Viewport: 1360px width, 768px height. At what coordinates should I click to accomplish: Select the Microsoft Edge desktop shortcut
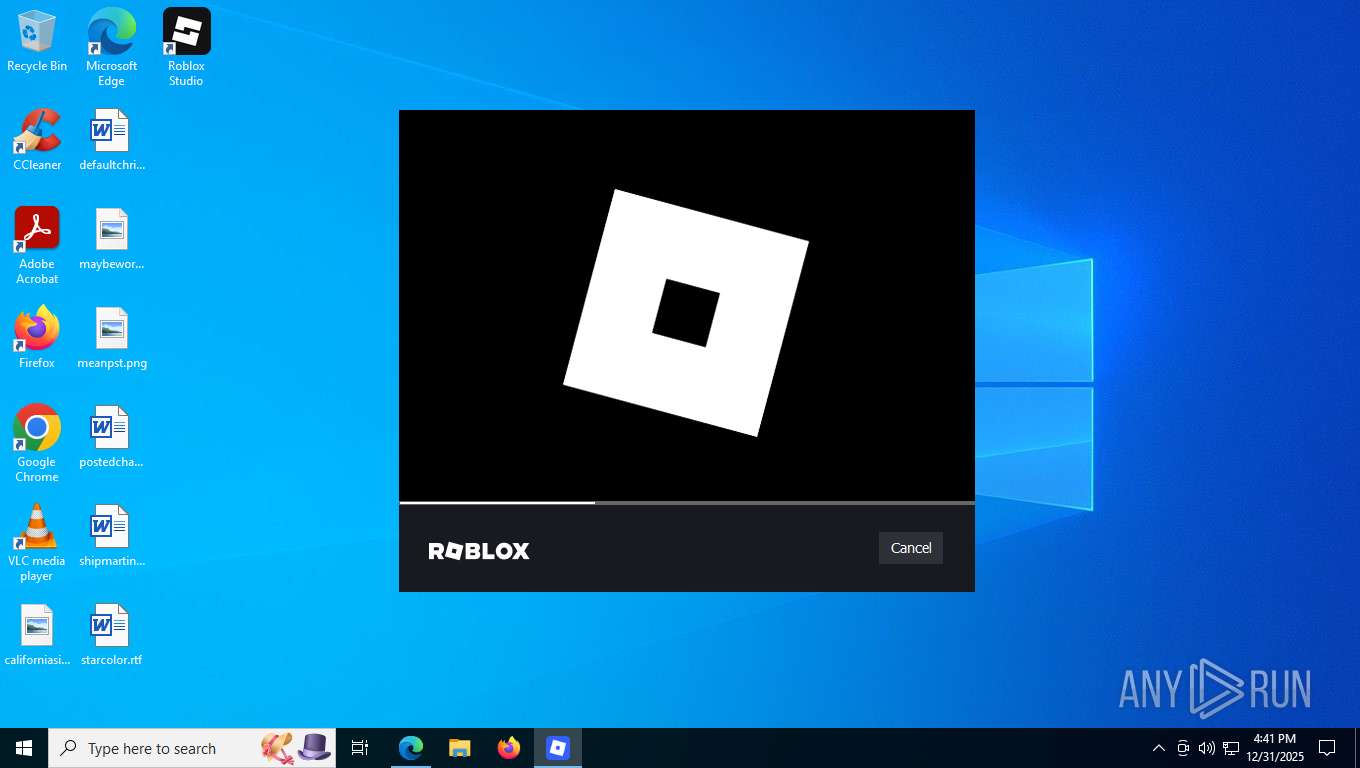click(x=111, y=47)
